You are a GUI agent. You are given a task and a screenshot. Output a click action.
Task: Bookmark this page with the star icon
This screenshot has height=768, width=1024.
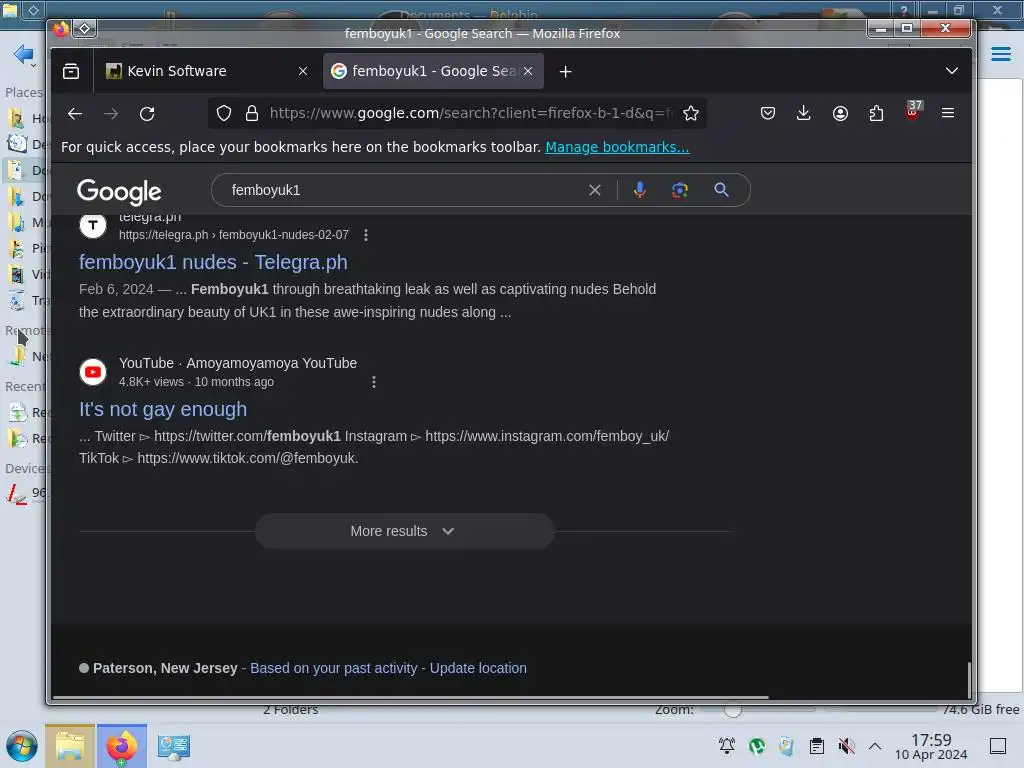click(691, 114)
